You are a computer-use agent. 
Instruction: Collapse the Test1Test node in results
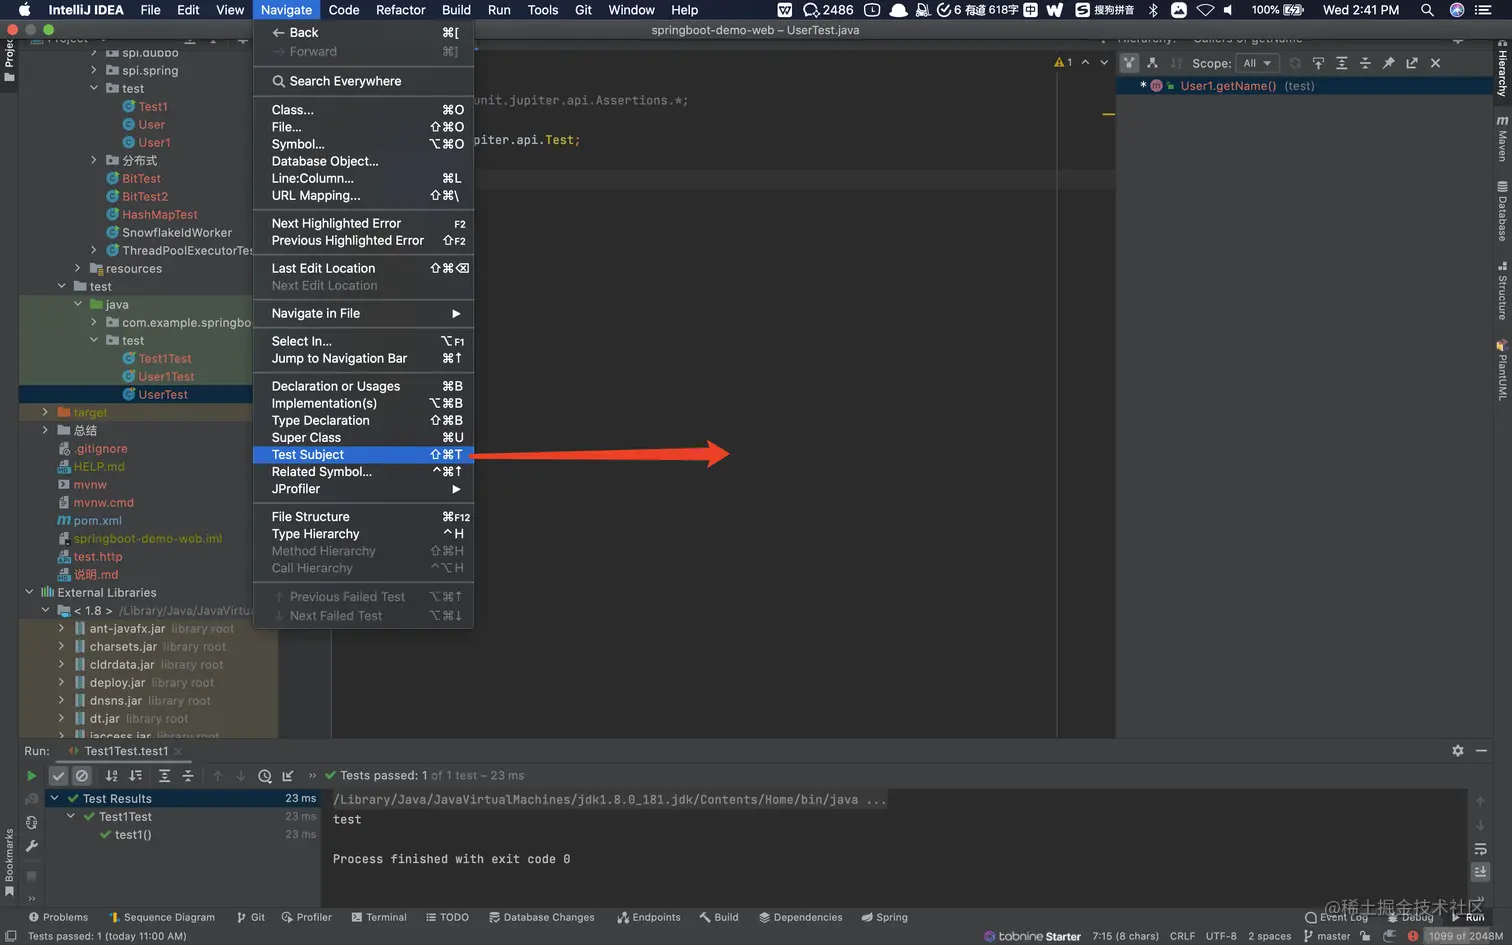coord(71,817)
